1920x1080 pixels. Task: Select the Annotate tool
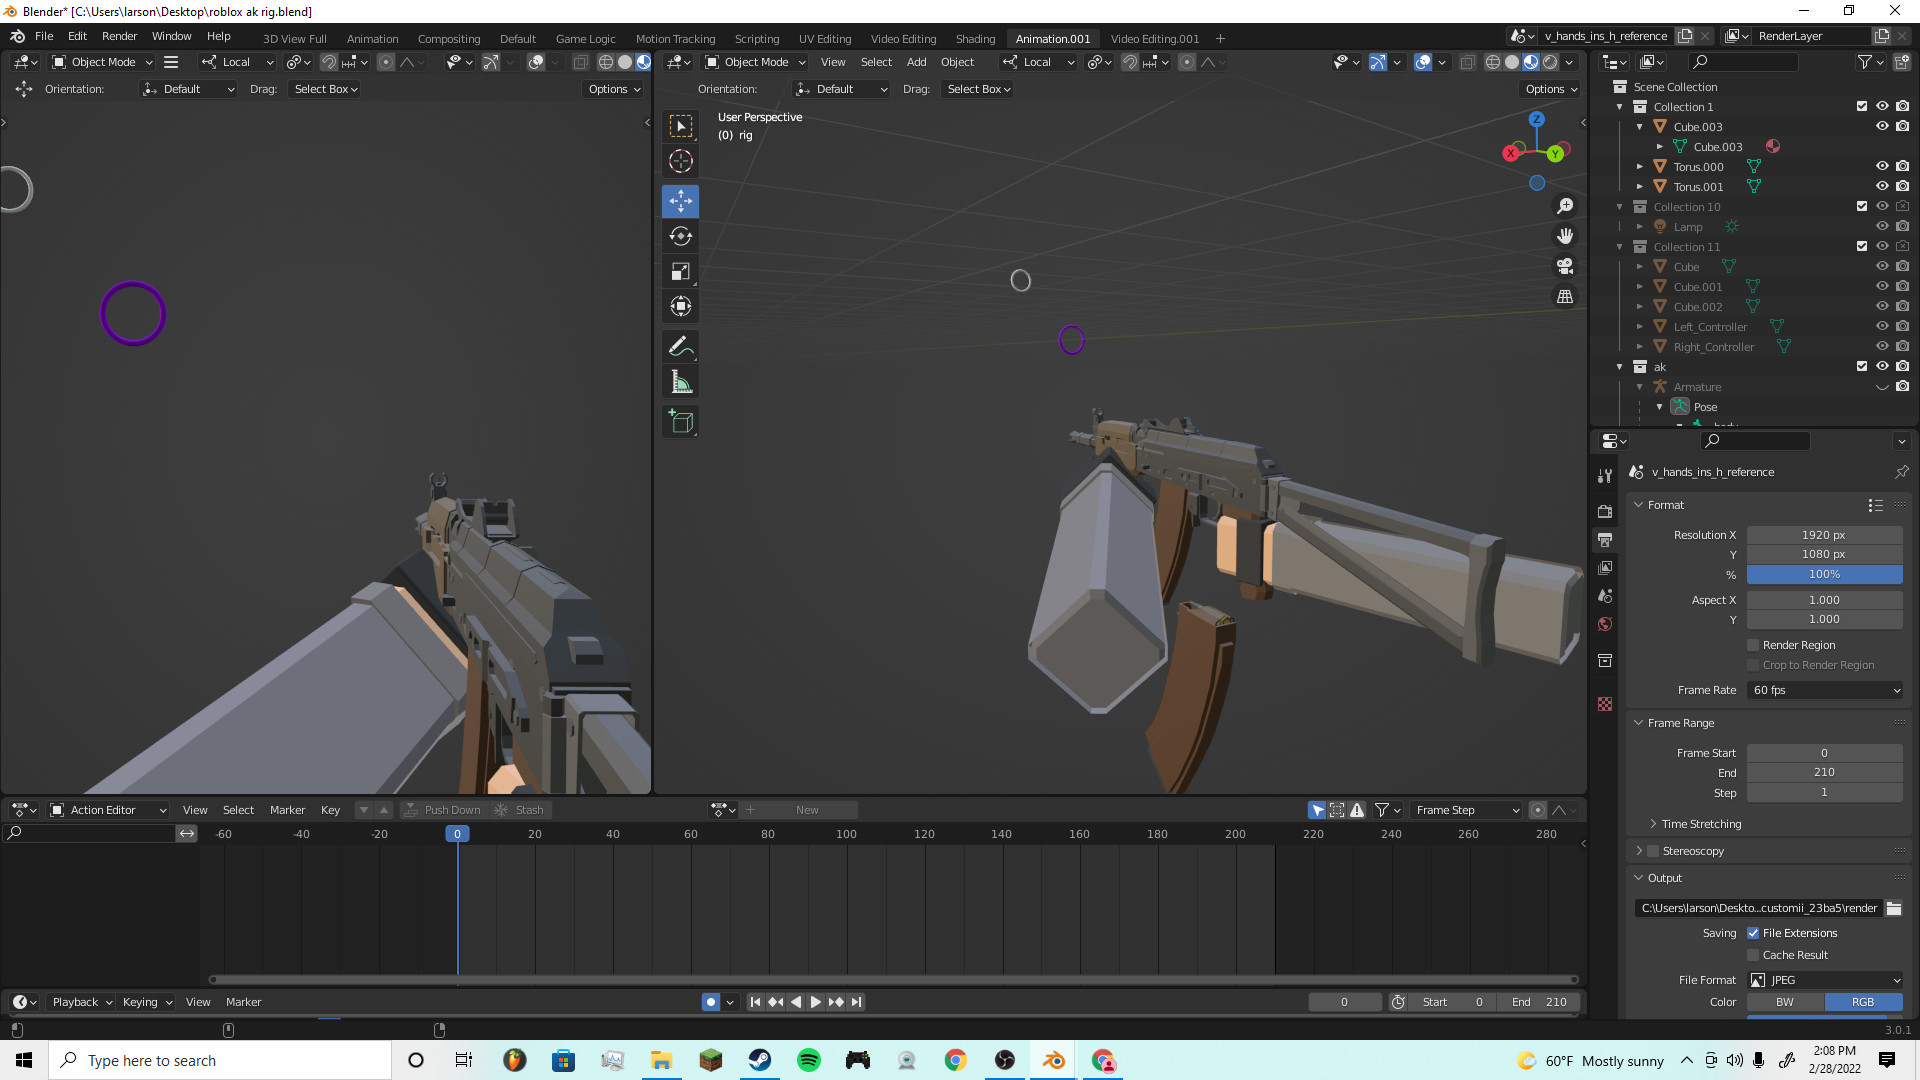[x=680, y=346]
